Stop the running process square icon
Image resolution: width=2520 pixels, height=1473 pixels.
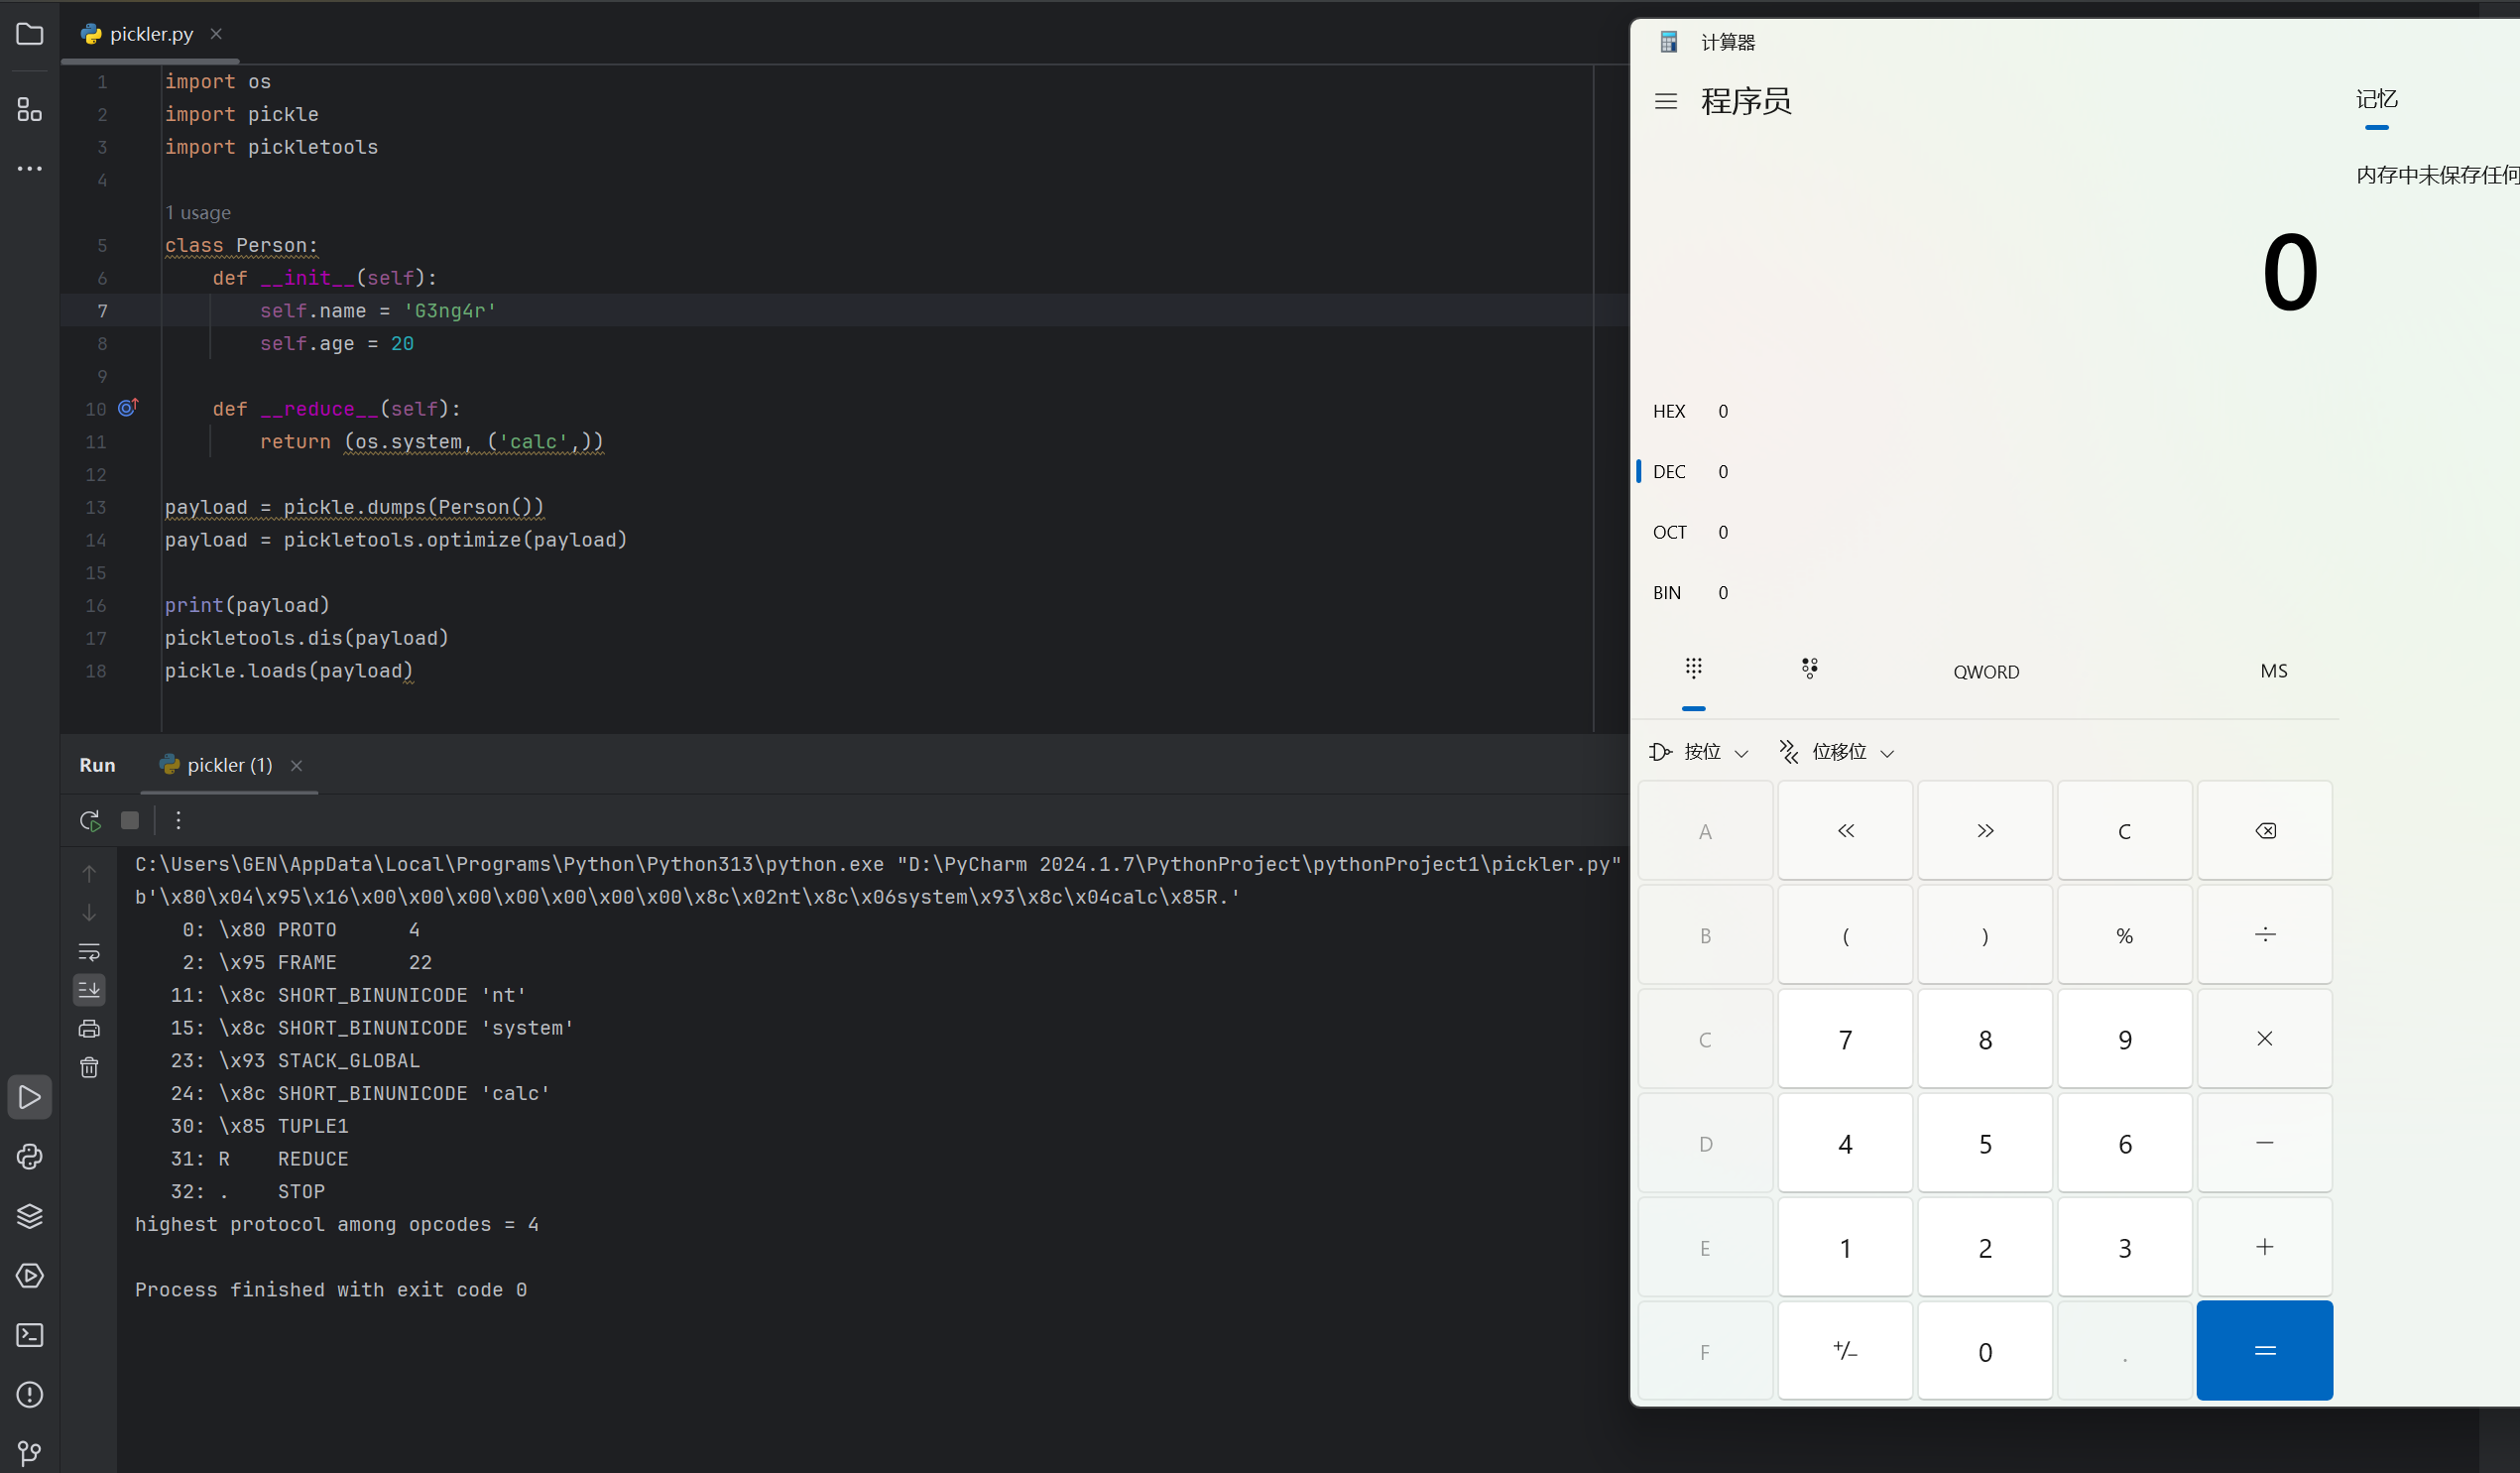click(x=130, y=821)
